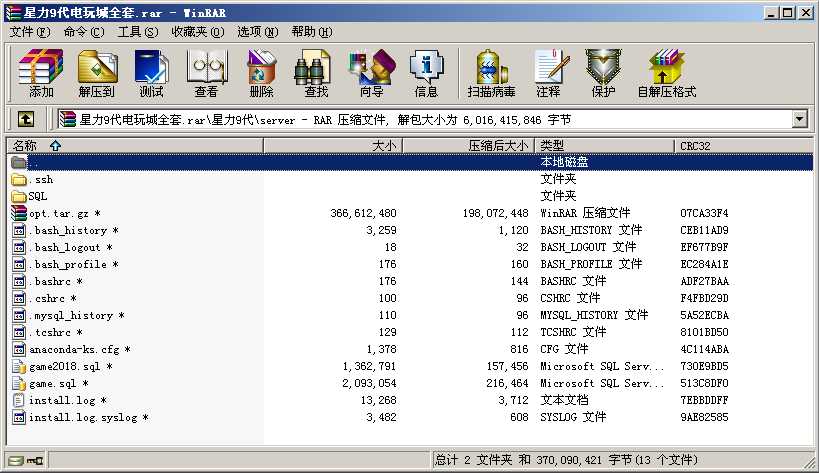819x473 pixels.
Task: Click CRC32 value 9AE82585
Action: (x=704, y=418)
